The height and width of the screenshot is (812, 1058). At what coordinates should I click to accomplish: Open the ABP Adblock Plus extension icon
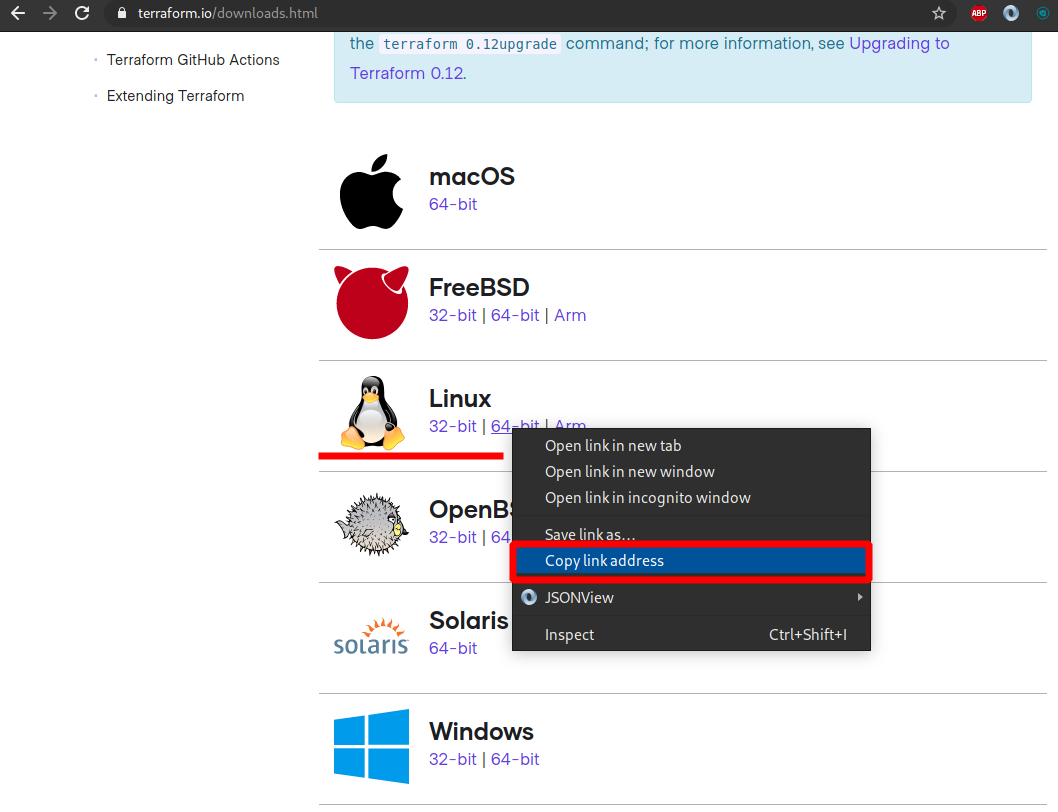(978, 13)
